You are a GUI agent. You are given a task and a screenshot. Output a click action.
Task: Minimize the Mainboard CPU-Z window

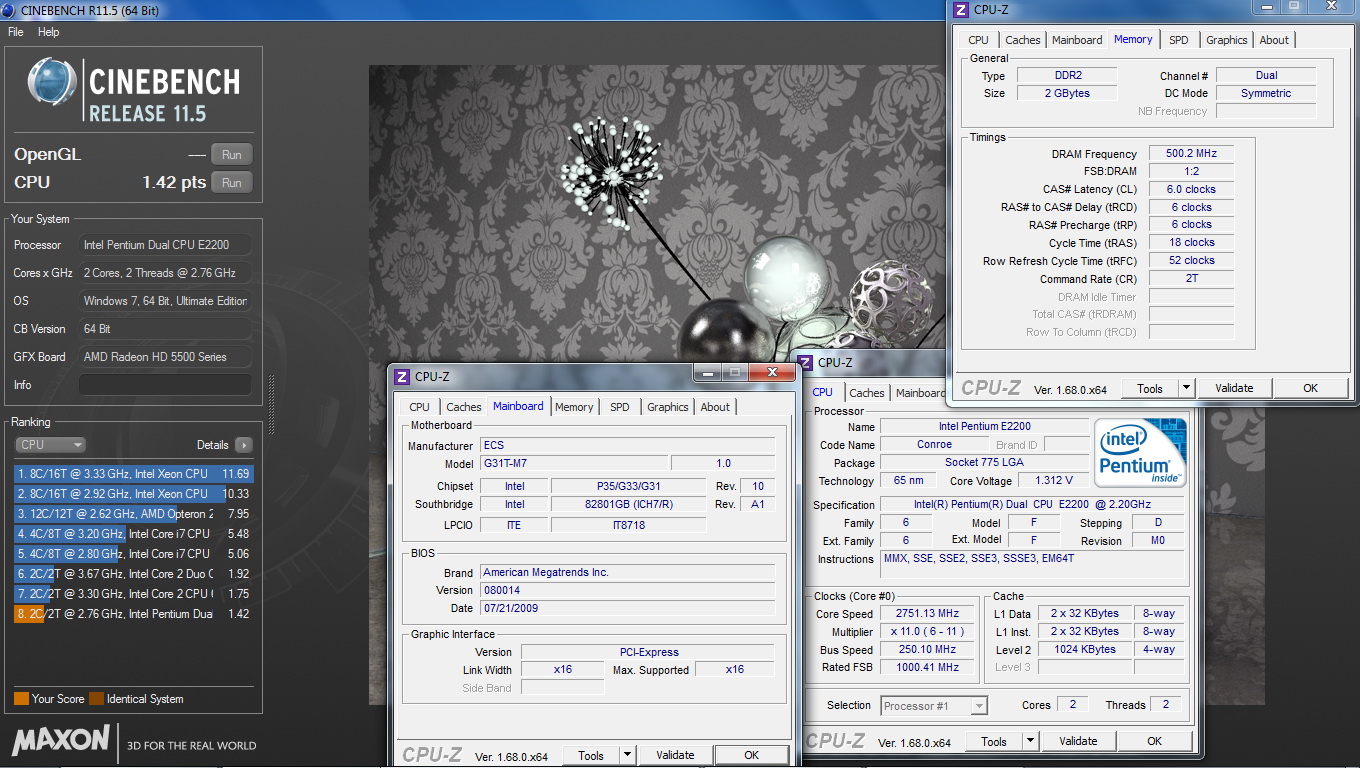click(708, 372)
